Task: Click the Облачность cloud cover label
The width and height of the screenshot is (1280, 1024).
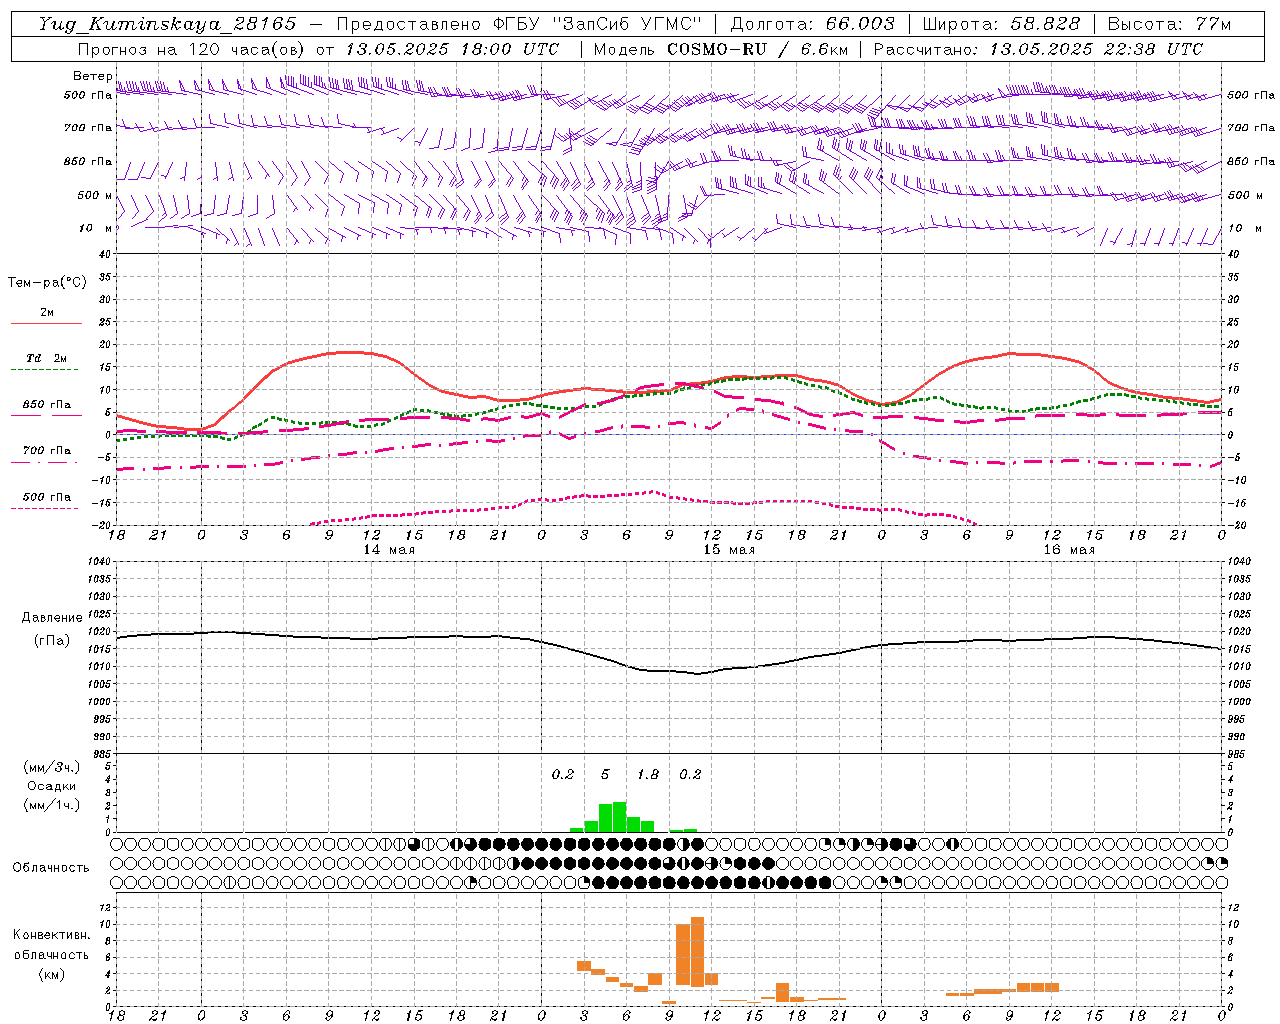Action: [x=51, y=867]
